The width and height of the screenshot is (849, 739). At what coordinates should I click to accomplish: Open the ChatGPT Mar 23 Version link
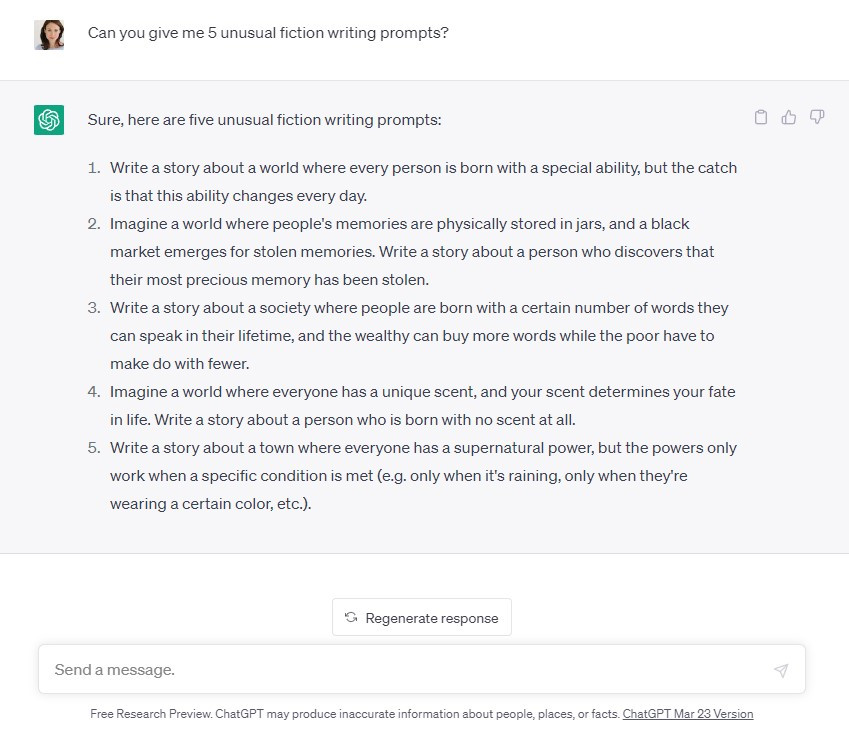click(x=688, y=714)
